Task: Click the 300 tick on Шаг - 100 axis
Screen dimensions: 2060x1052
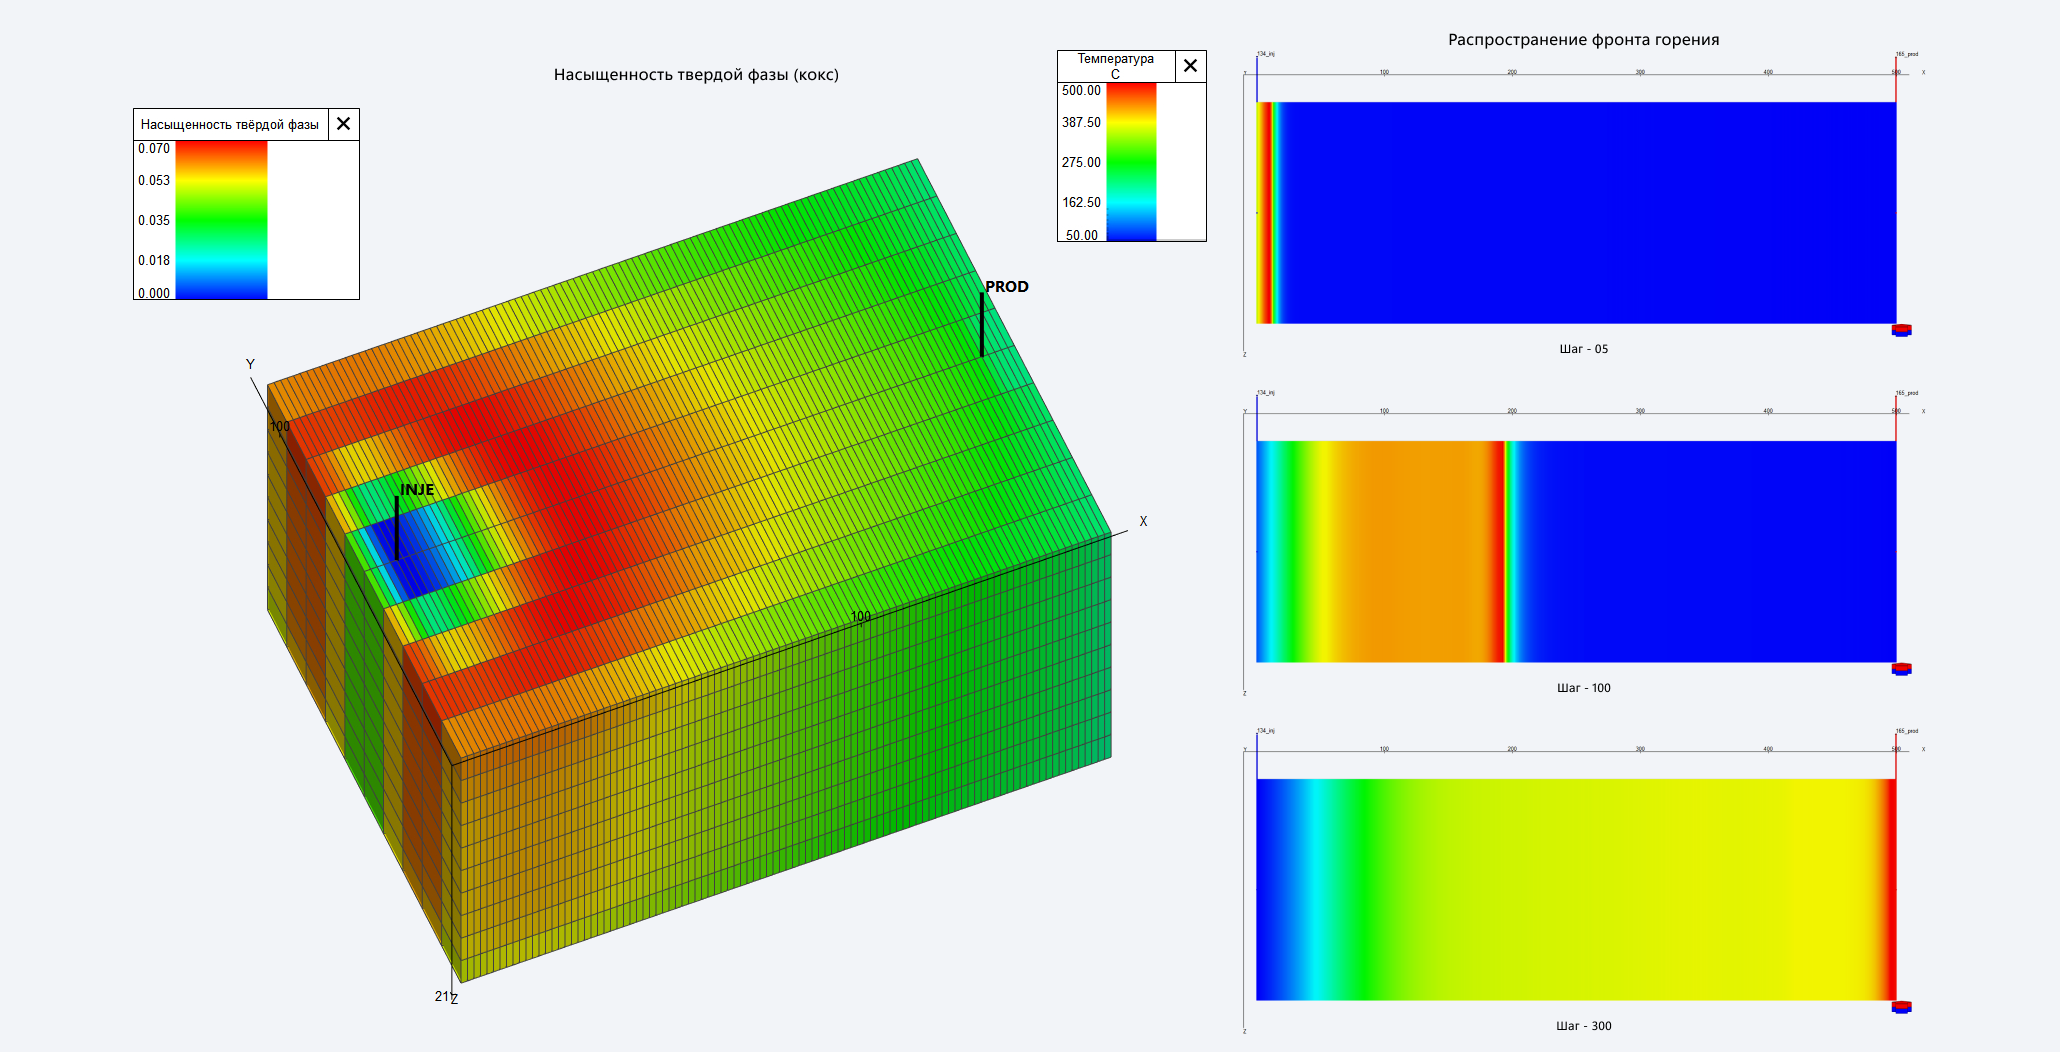Action: [x=1640, y=411]
